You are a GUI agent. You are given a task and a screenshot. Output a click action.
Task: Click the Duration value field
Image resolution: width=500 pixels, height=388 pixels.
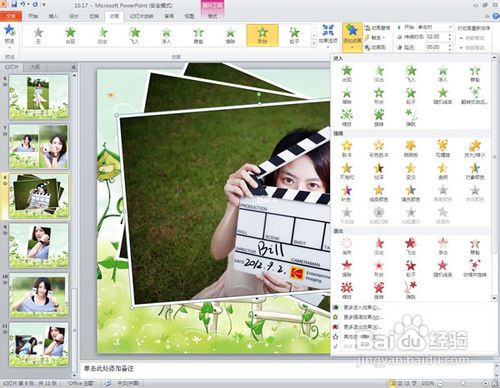click(x=436, y=37)
